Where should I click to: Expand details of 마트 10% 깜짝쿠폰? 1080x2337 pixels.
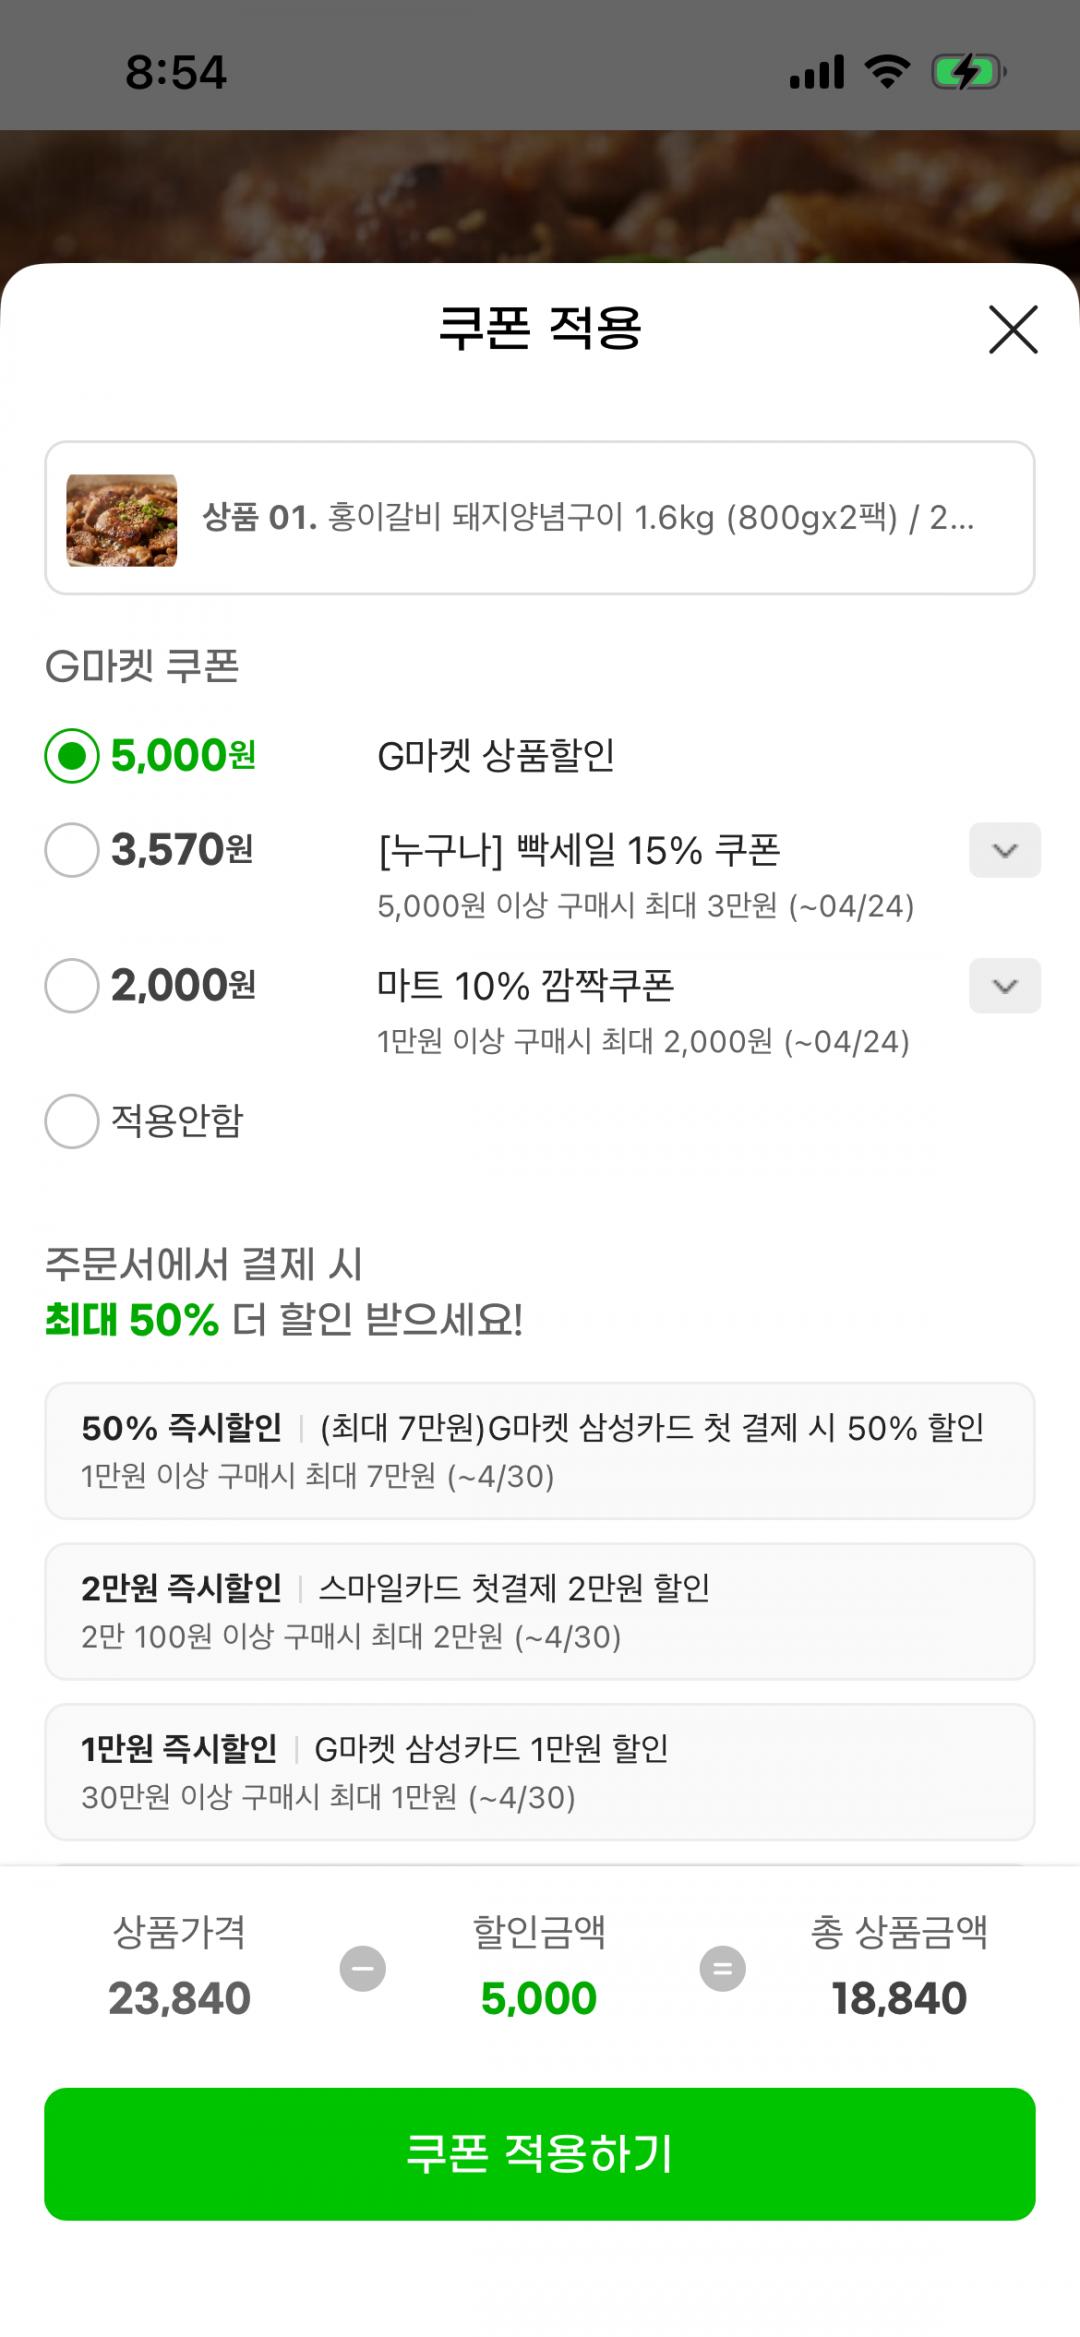[x=1004, y=986]
